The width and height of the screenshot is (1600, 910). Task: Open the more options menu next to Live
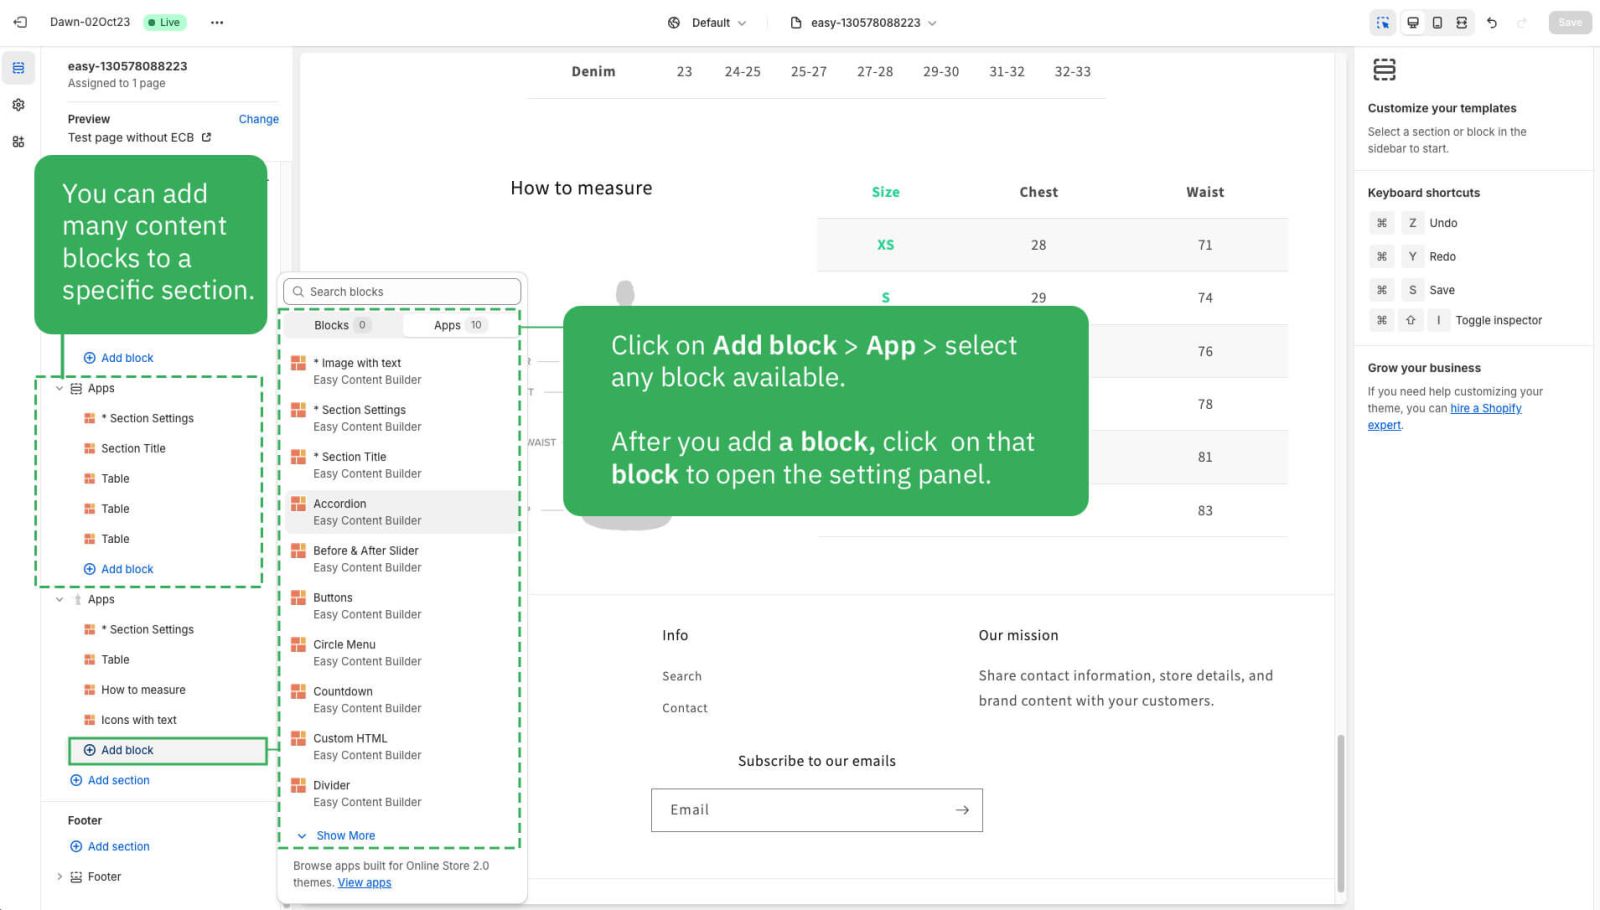[x=217, y=22]
